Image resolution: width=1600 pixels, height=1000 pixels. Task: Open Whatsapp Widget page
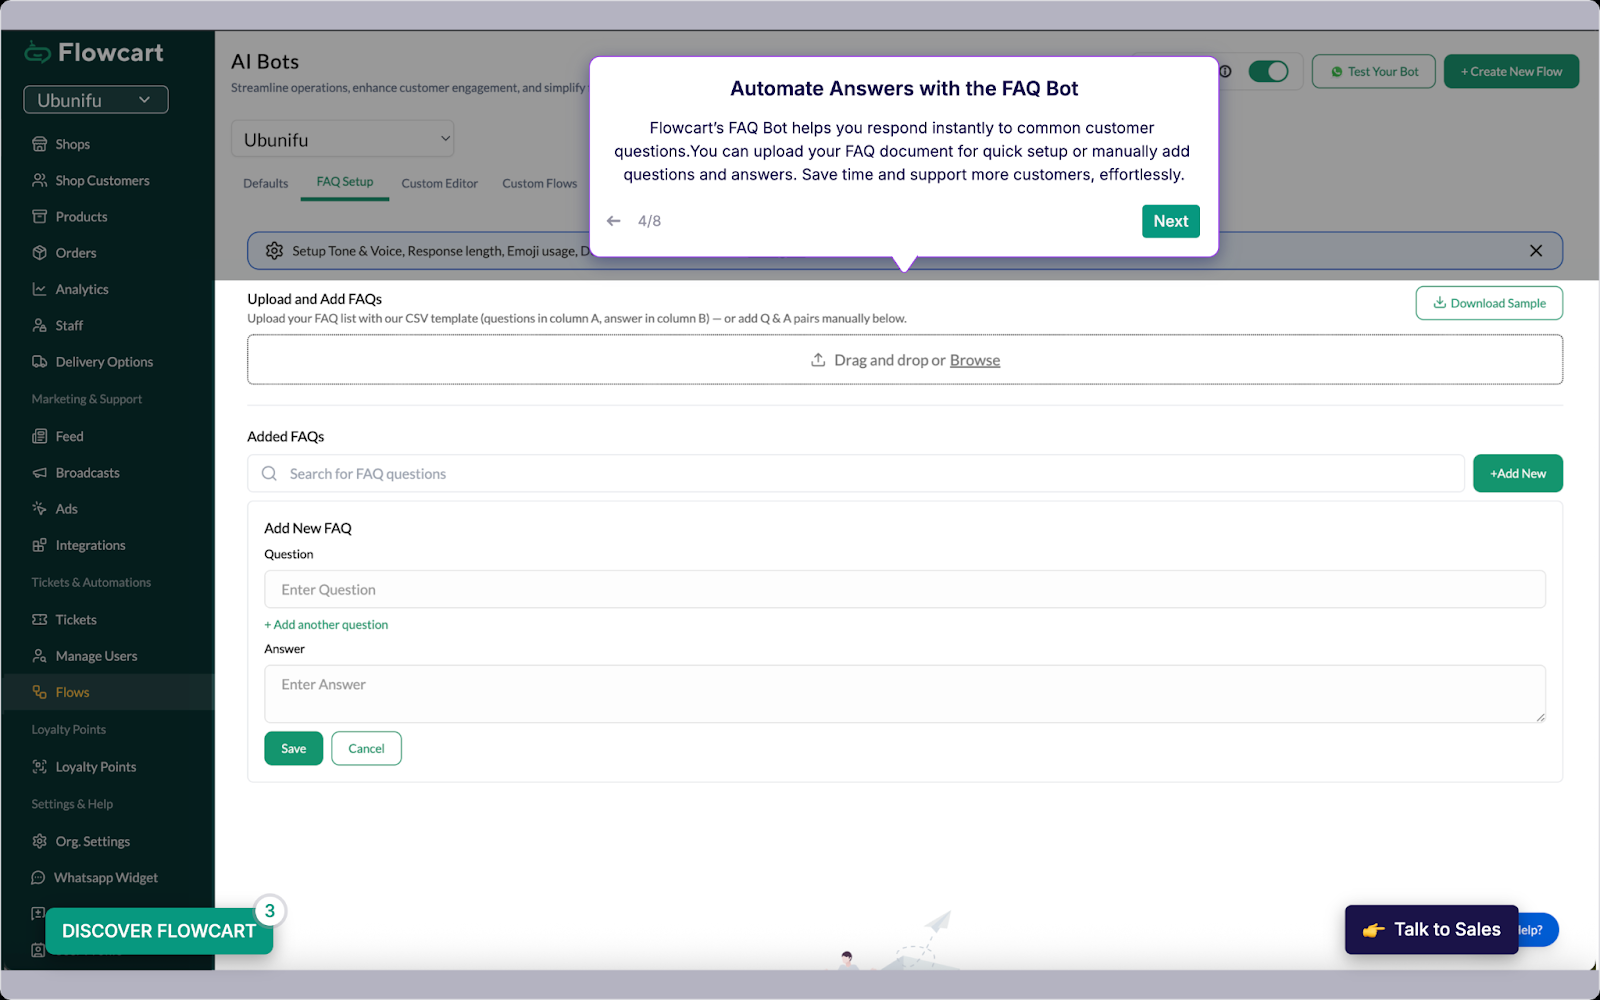click(x=94, y=877)
